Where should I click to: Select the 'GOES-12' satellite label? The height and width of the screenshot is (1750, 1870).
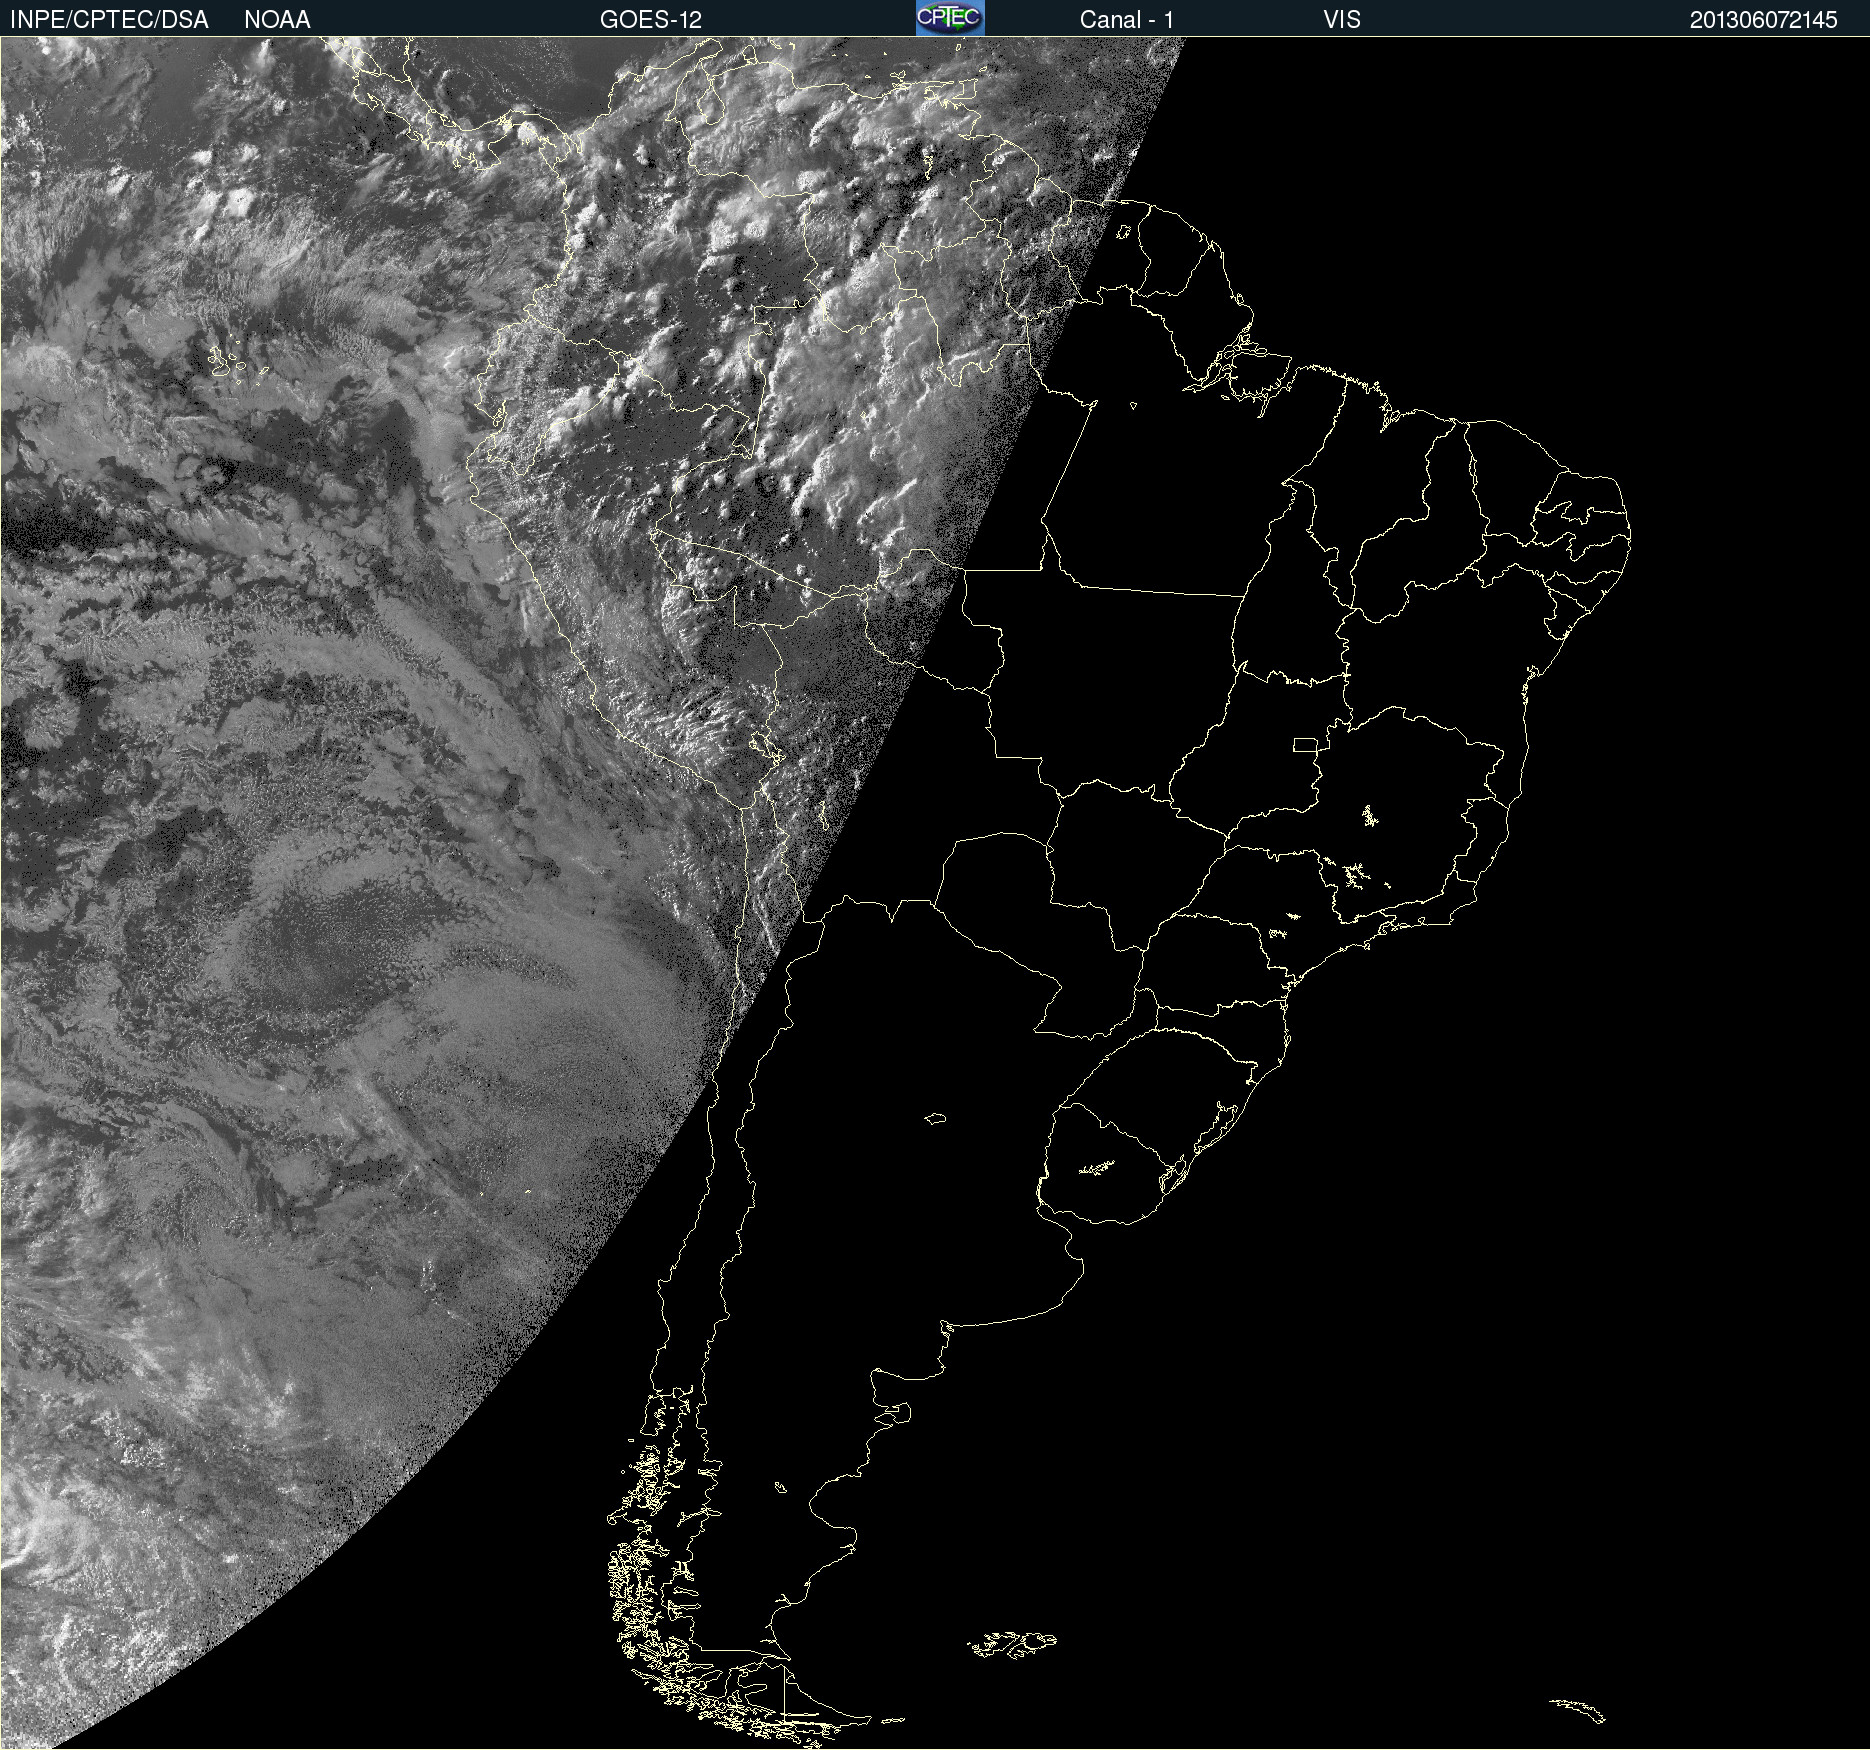651,20
